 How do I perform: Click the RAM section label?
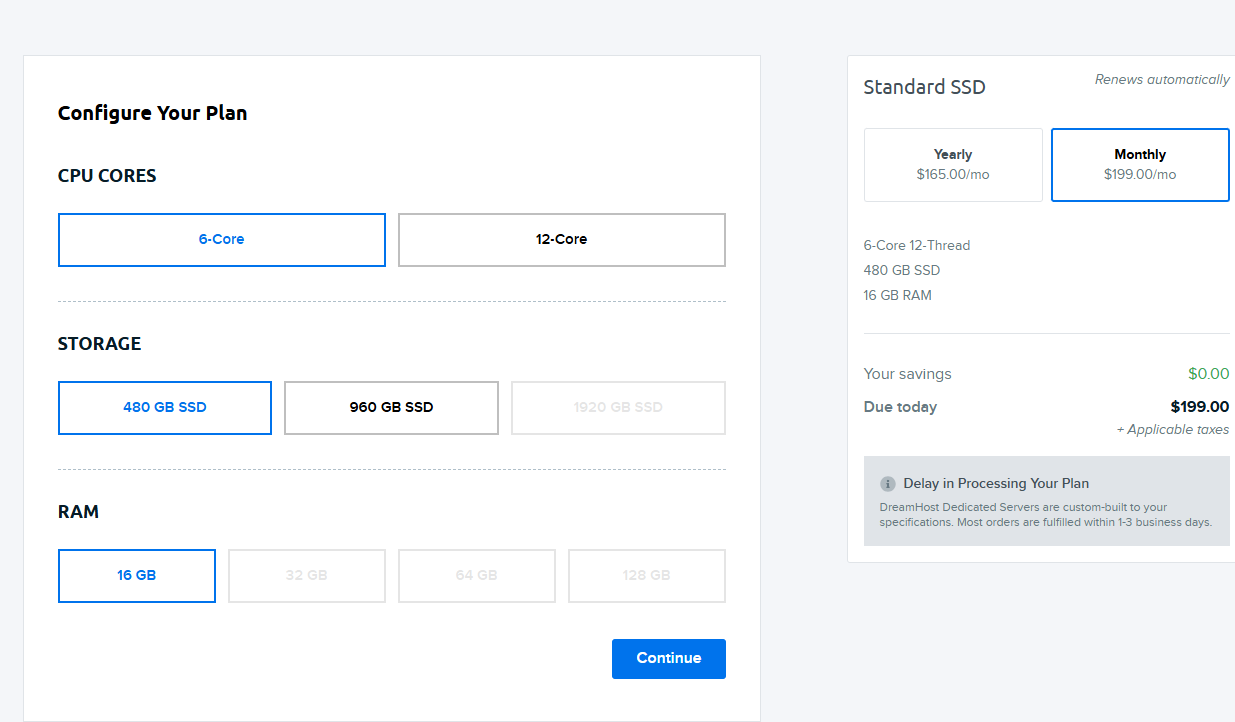(x=79, y=512)
